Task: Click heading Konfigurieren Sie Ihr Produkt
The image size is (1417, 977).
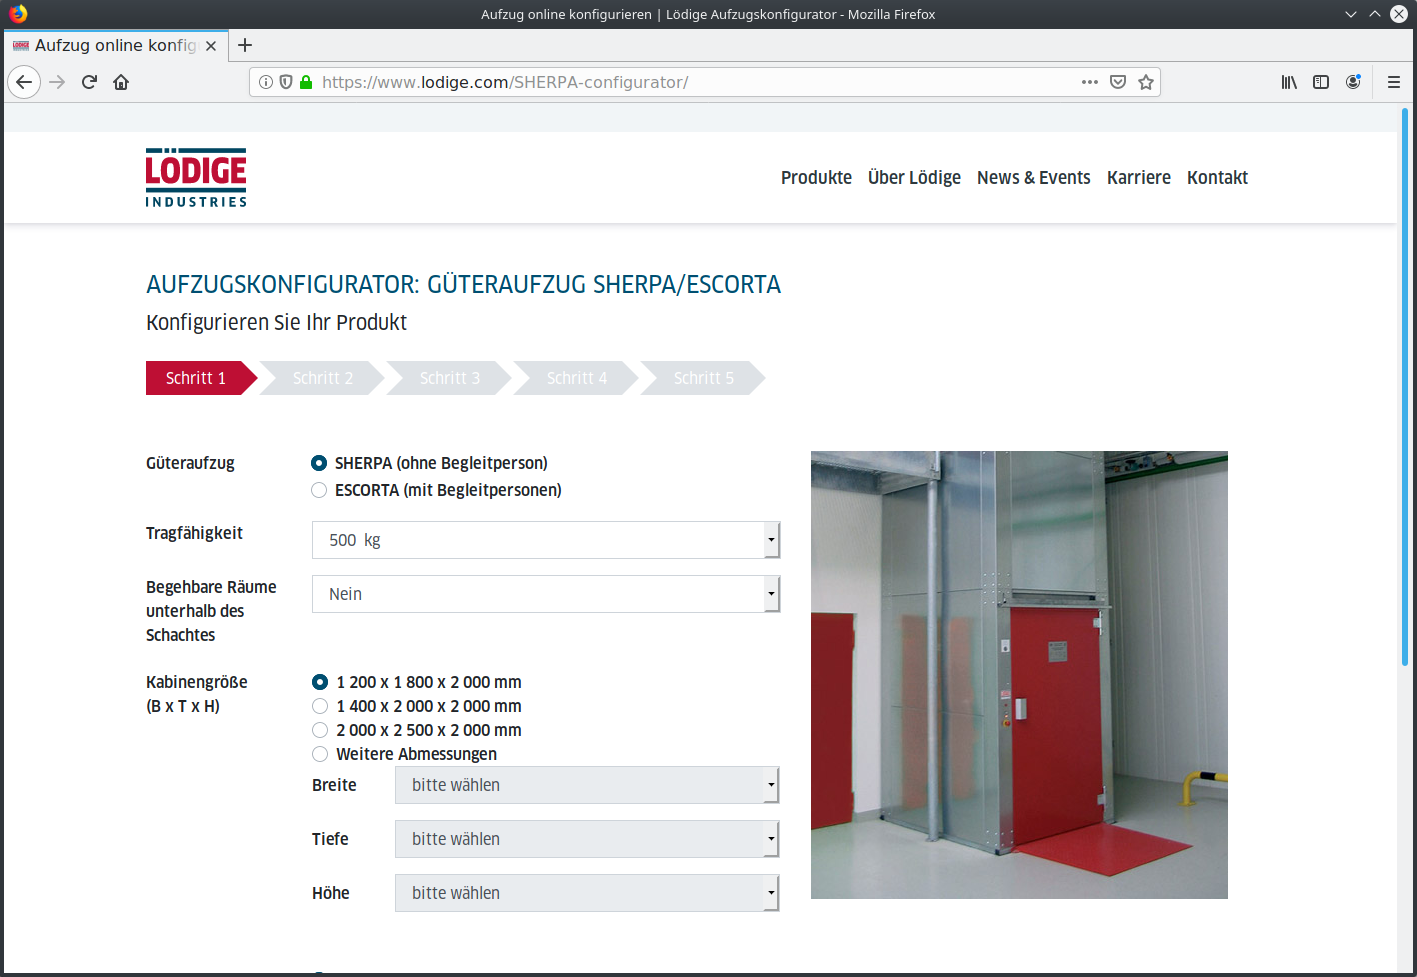Action: 276,322
